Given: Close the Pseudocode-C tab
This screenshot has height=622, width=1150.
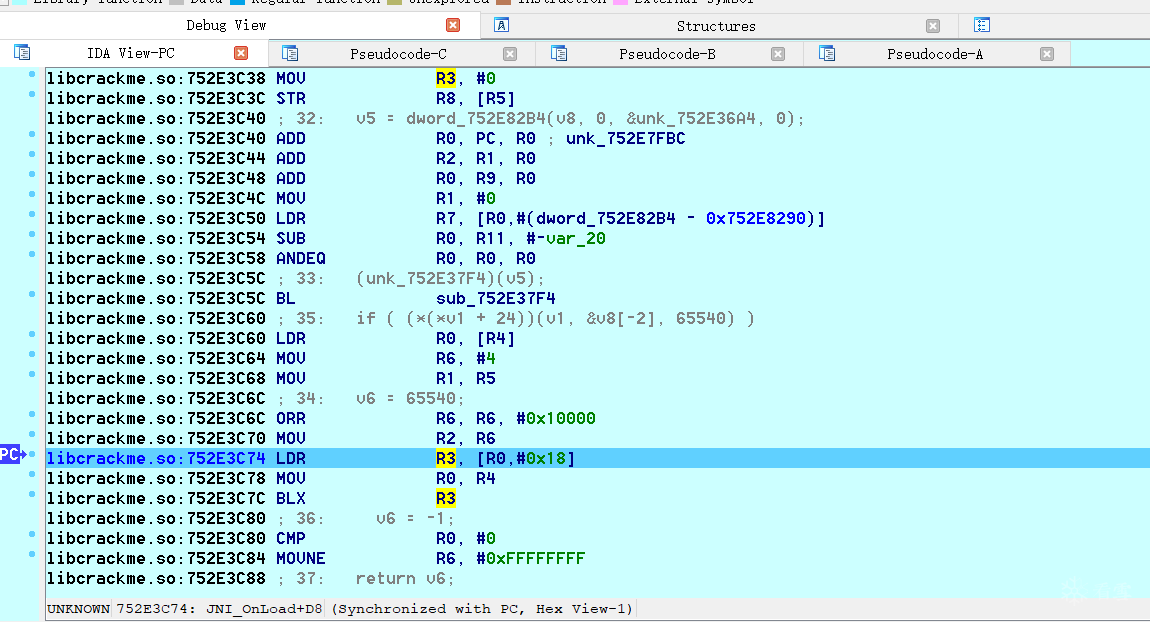Looking at the screenshot, I should [x=510, y=54].
